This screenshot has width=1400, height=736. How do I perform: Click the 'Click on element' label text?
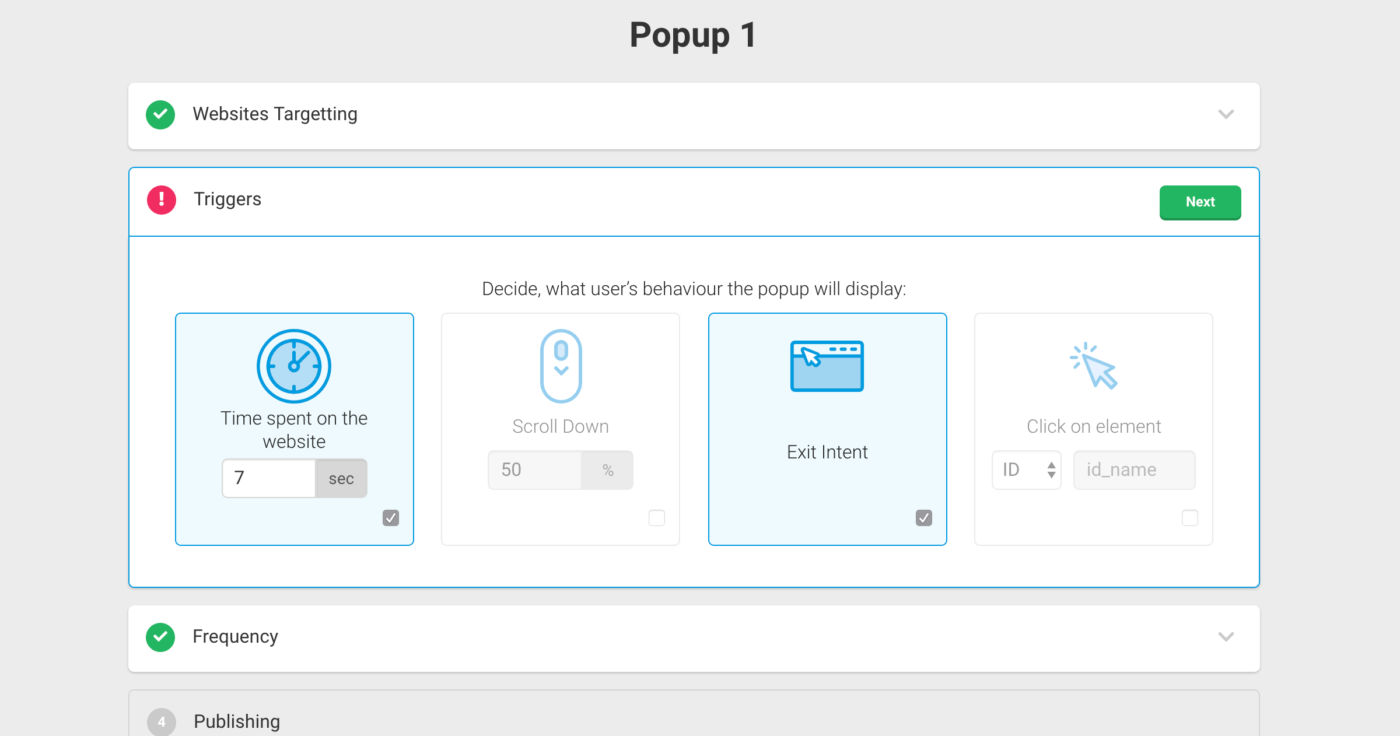coord(1094,426)
